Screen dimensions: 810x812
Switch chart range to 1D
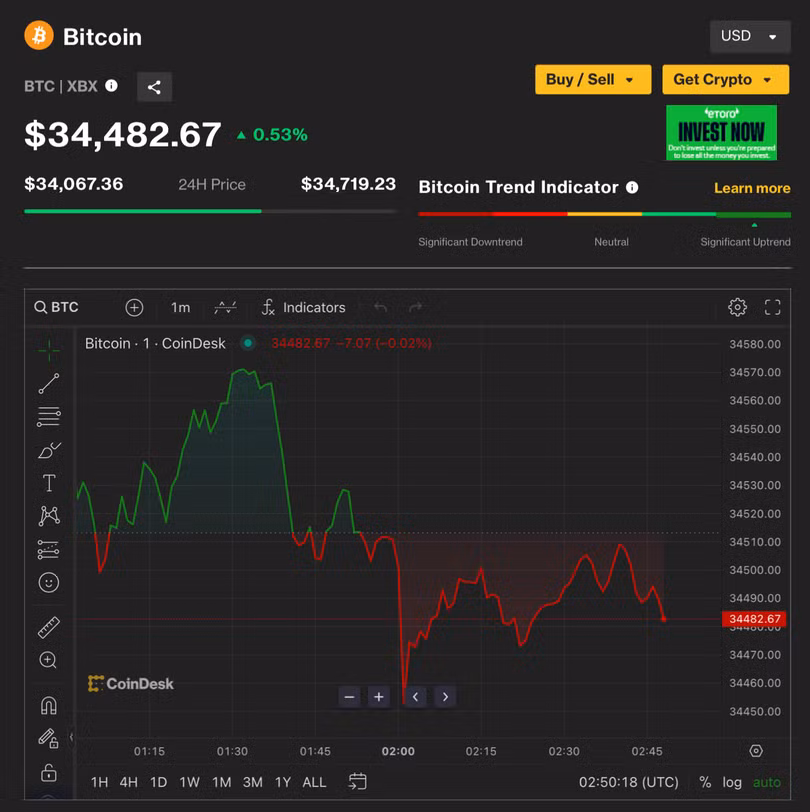click(x=158, y=782)
